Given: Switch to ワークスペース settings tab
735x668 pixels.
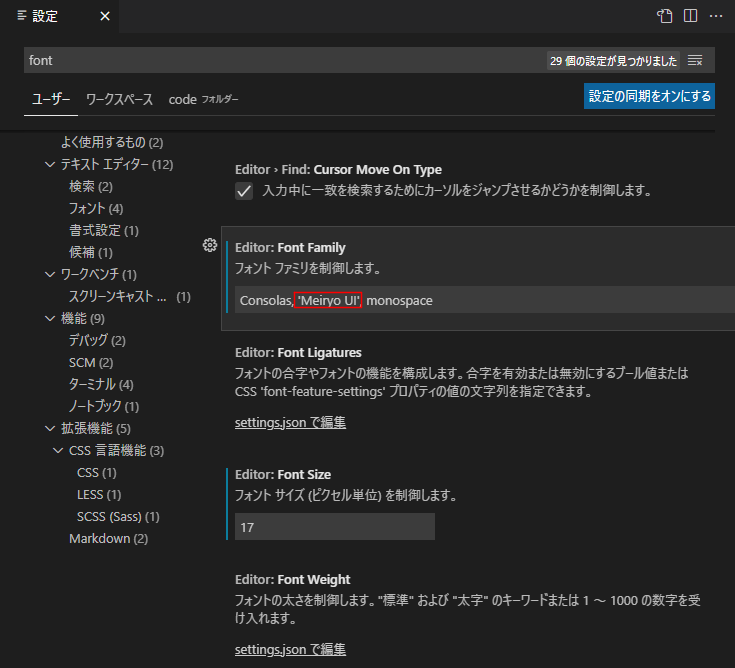Looking at the screenshot, I should (x=120, y=99).
